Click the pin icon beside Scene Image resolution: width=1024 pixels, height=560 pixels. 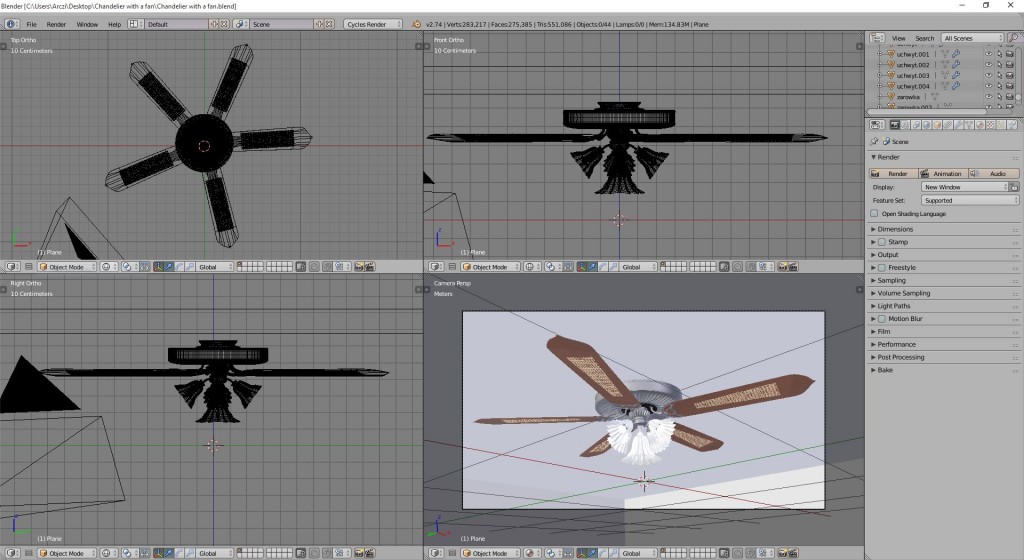coord(875,142)
